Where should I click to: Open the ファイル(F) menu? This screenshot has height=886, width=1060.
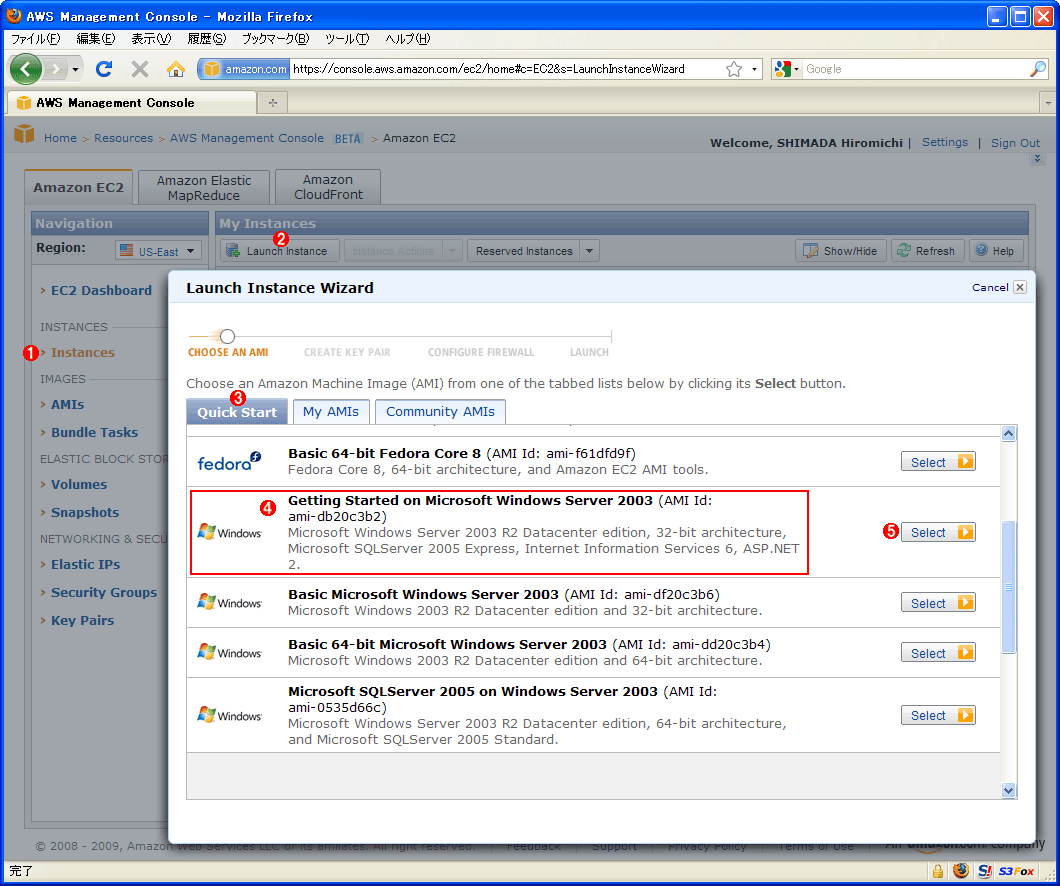(35, 39)
